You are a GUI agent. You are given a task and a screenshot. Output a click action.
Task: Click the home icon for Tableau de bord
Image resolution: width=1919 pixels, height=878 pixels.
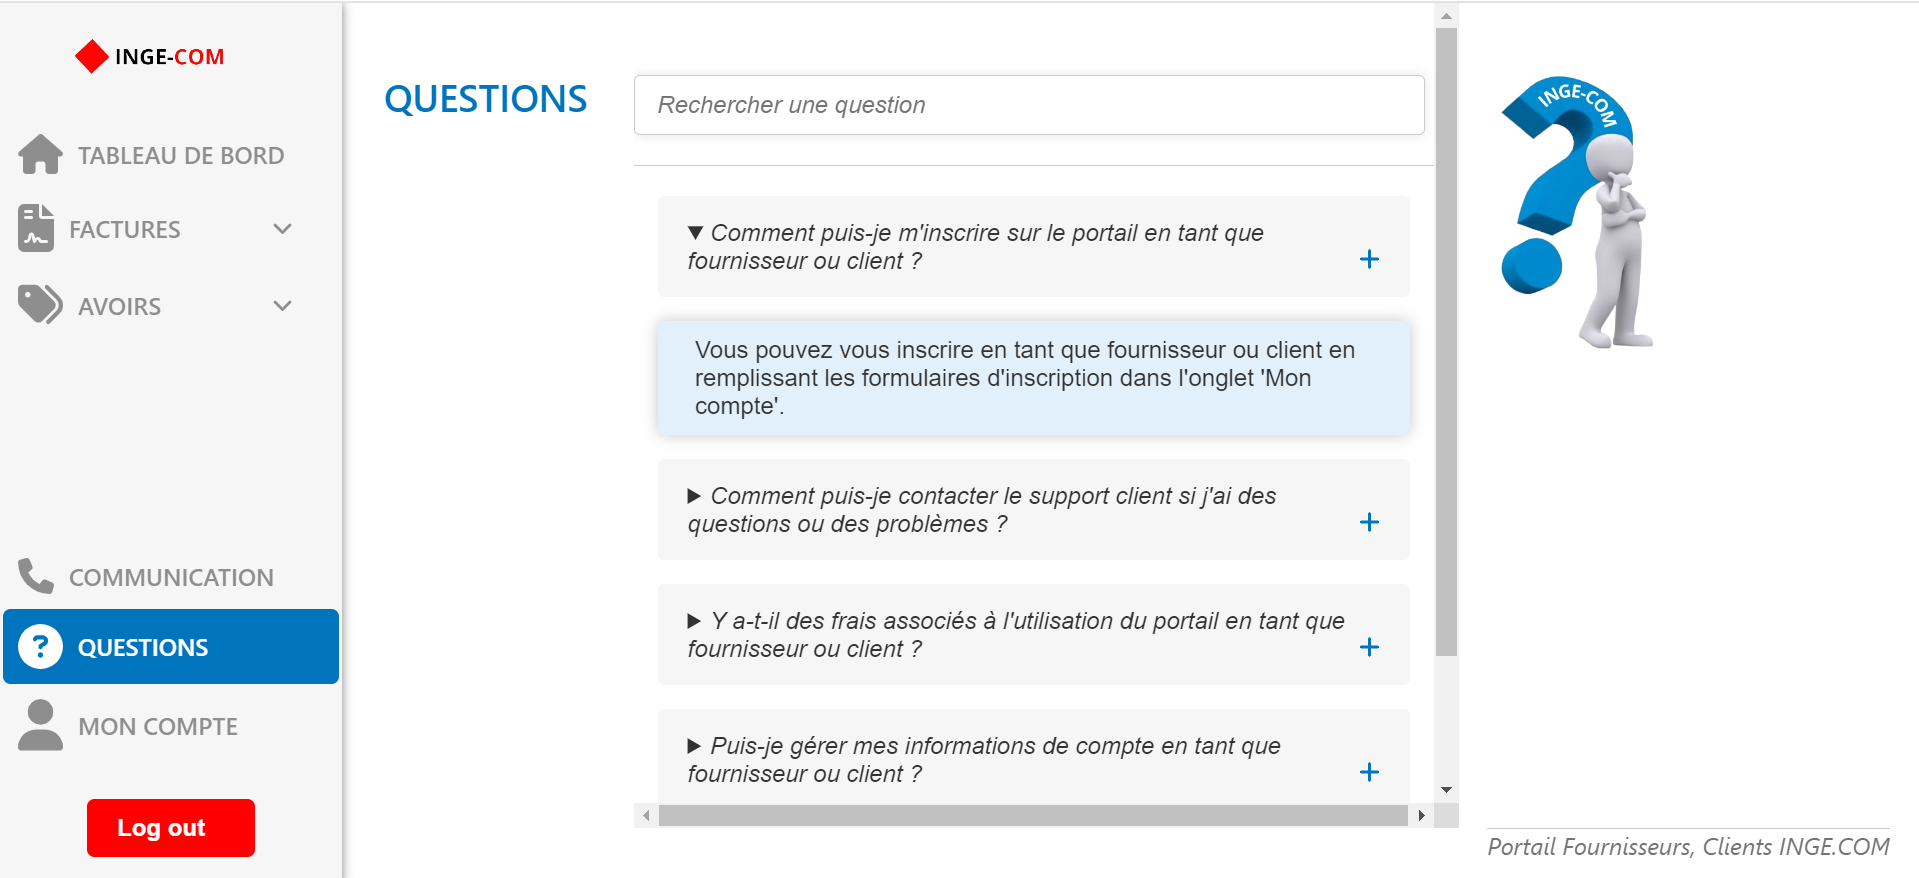[x=40, y=155]
